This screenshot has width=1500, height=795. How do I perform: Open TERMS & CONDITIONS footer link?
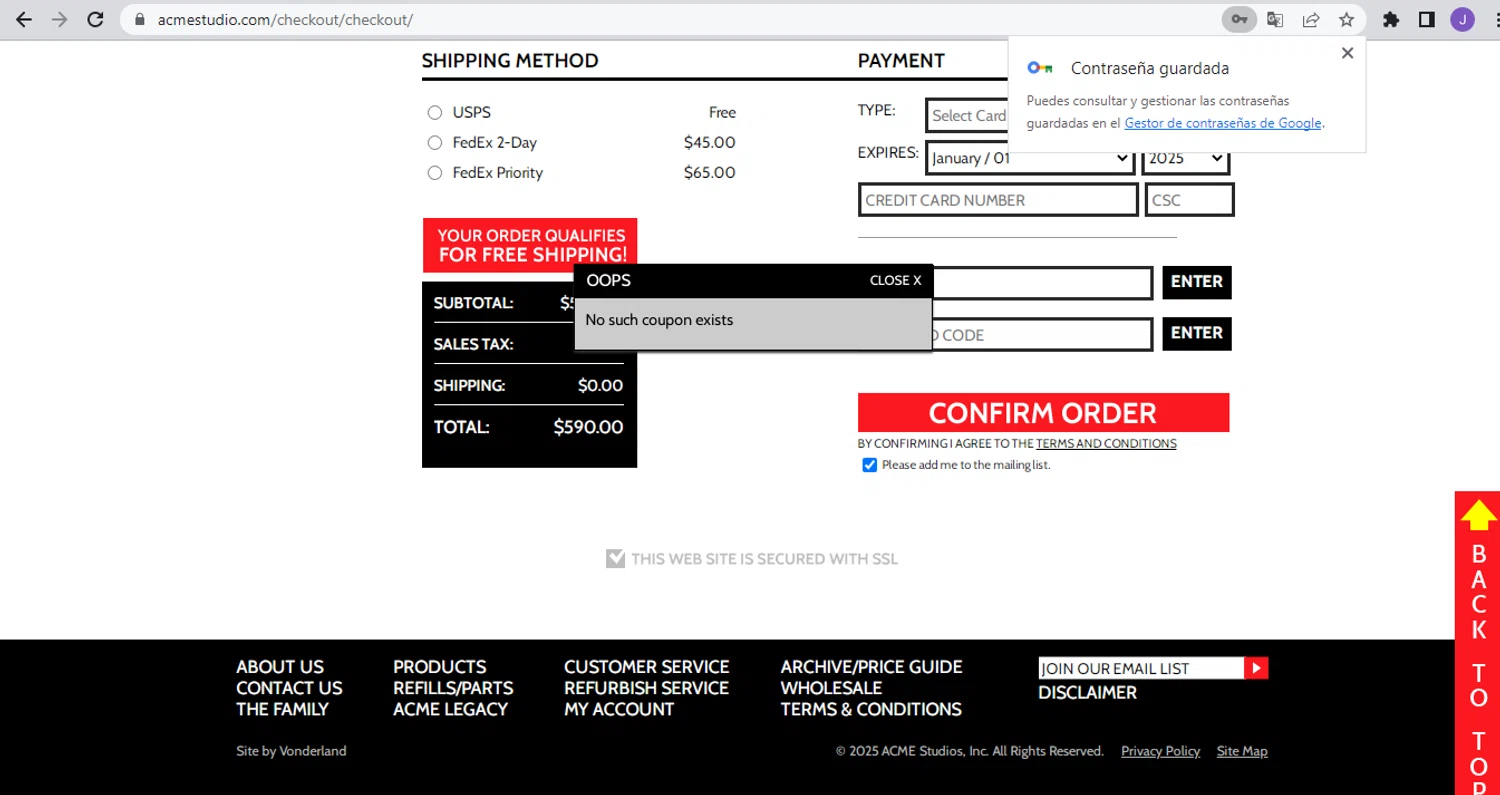(x=871, y=709)
